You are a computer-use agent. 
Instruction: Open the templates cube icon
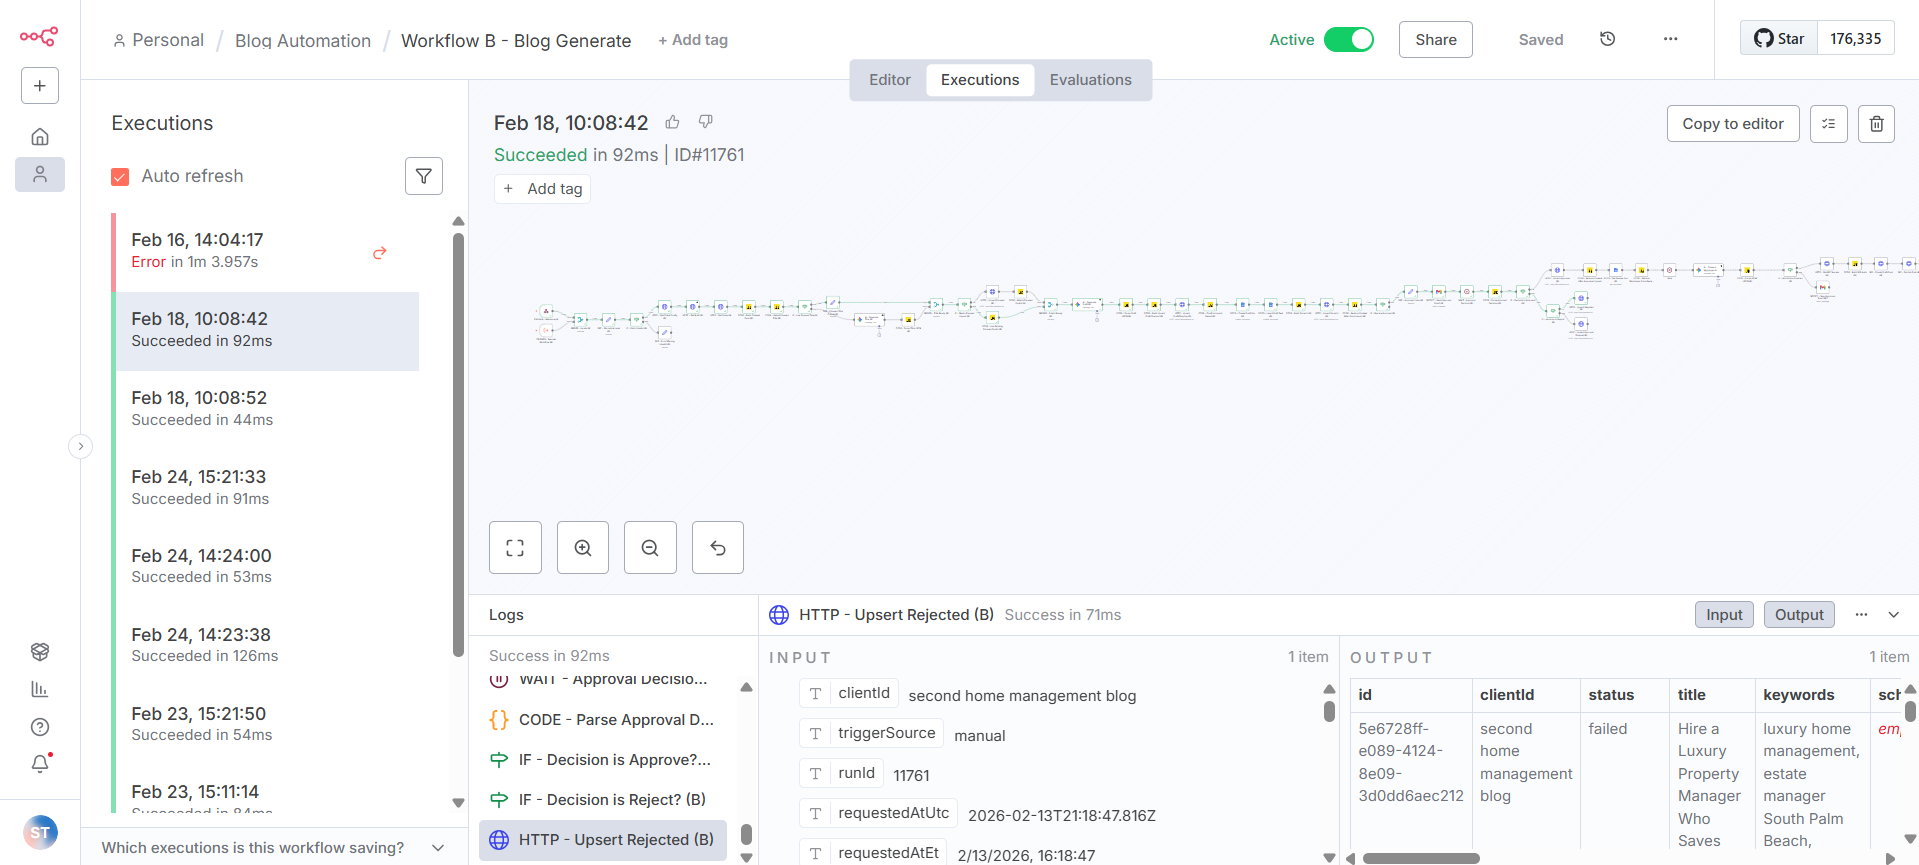tap(40, 652)
